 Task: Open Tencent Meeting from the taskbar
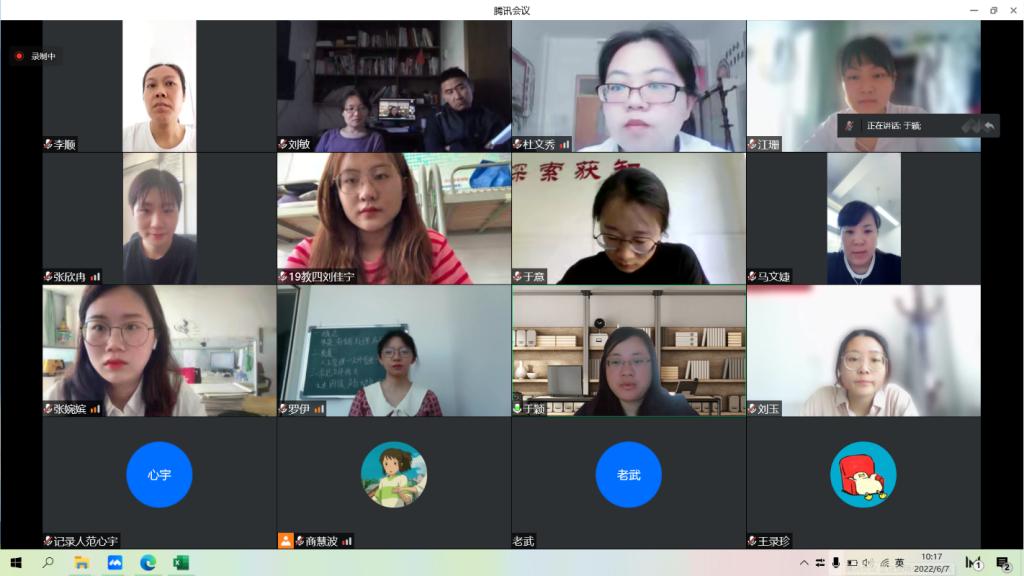[x=115, y=562]
